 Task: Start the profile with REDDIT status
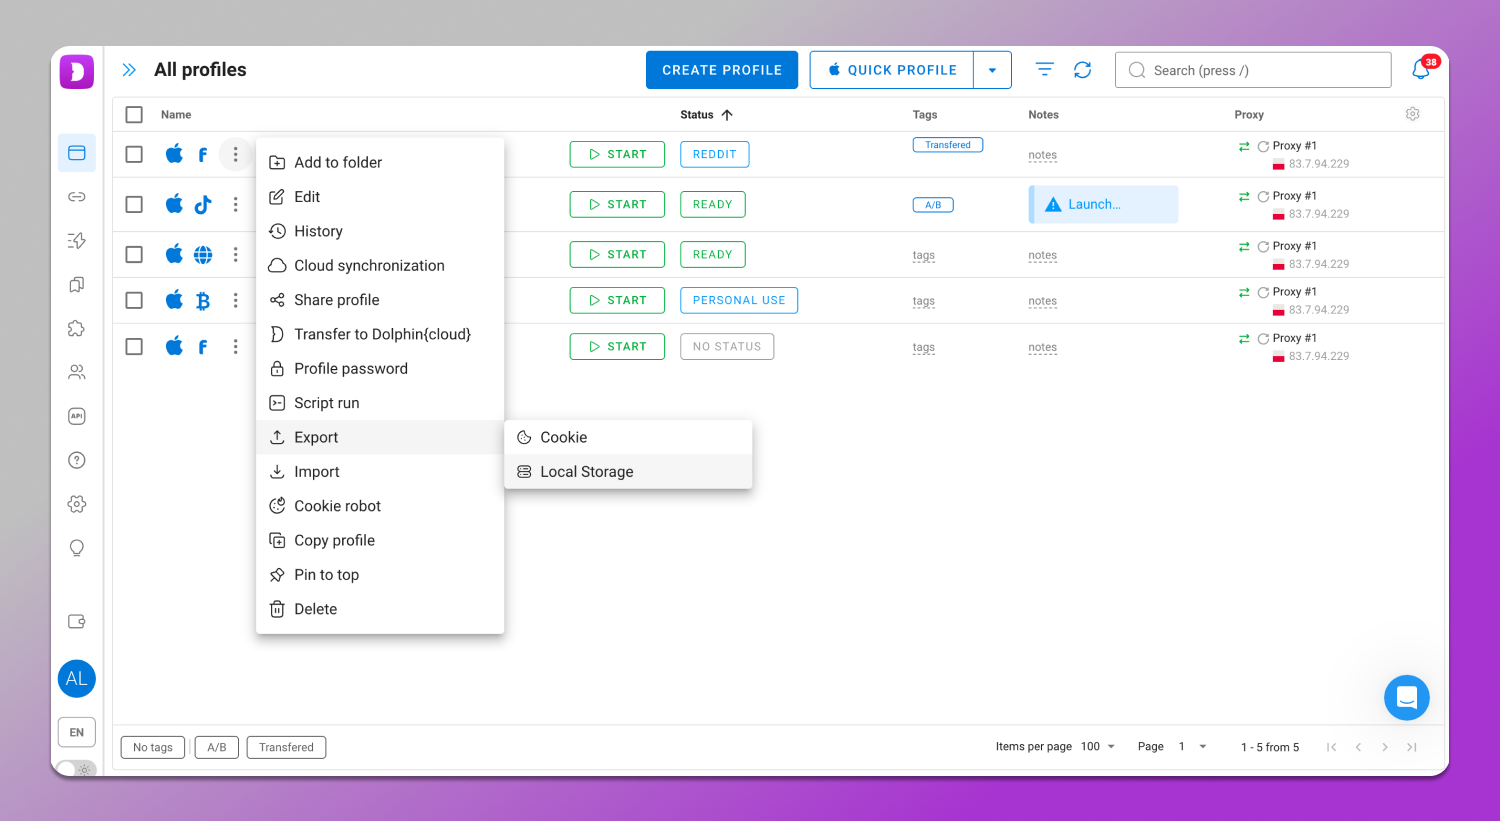[x=617, y=154]
